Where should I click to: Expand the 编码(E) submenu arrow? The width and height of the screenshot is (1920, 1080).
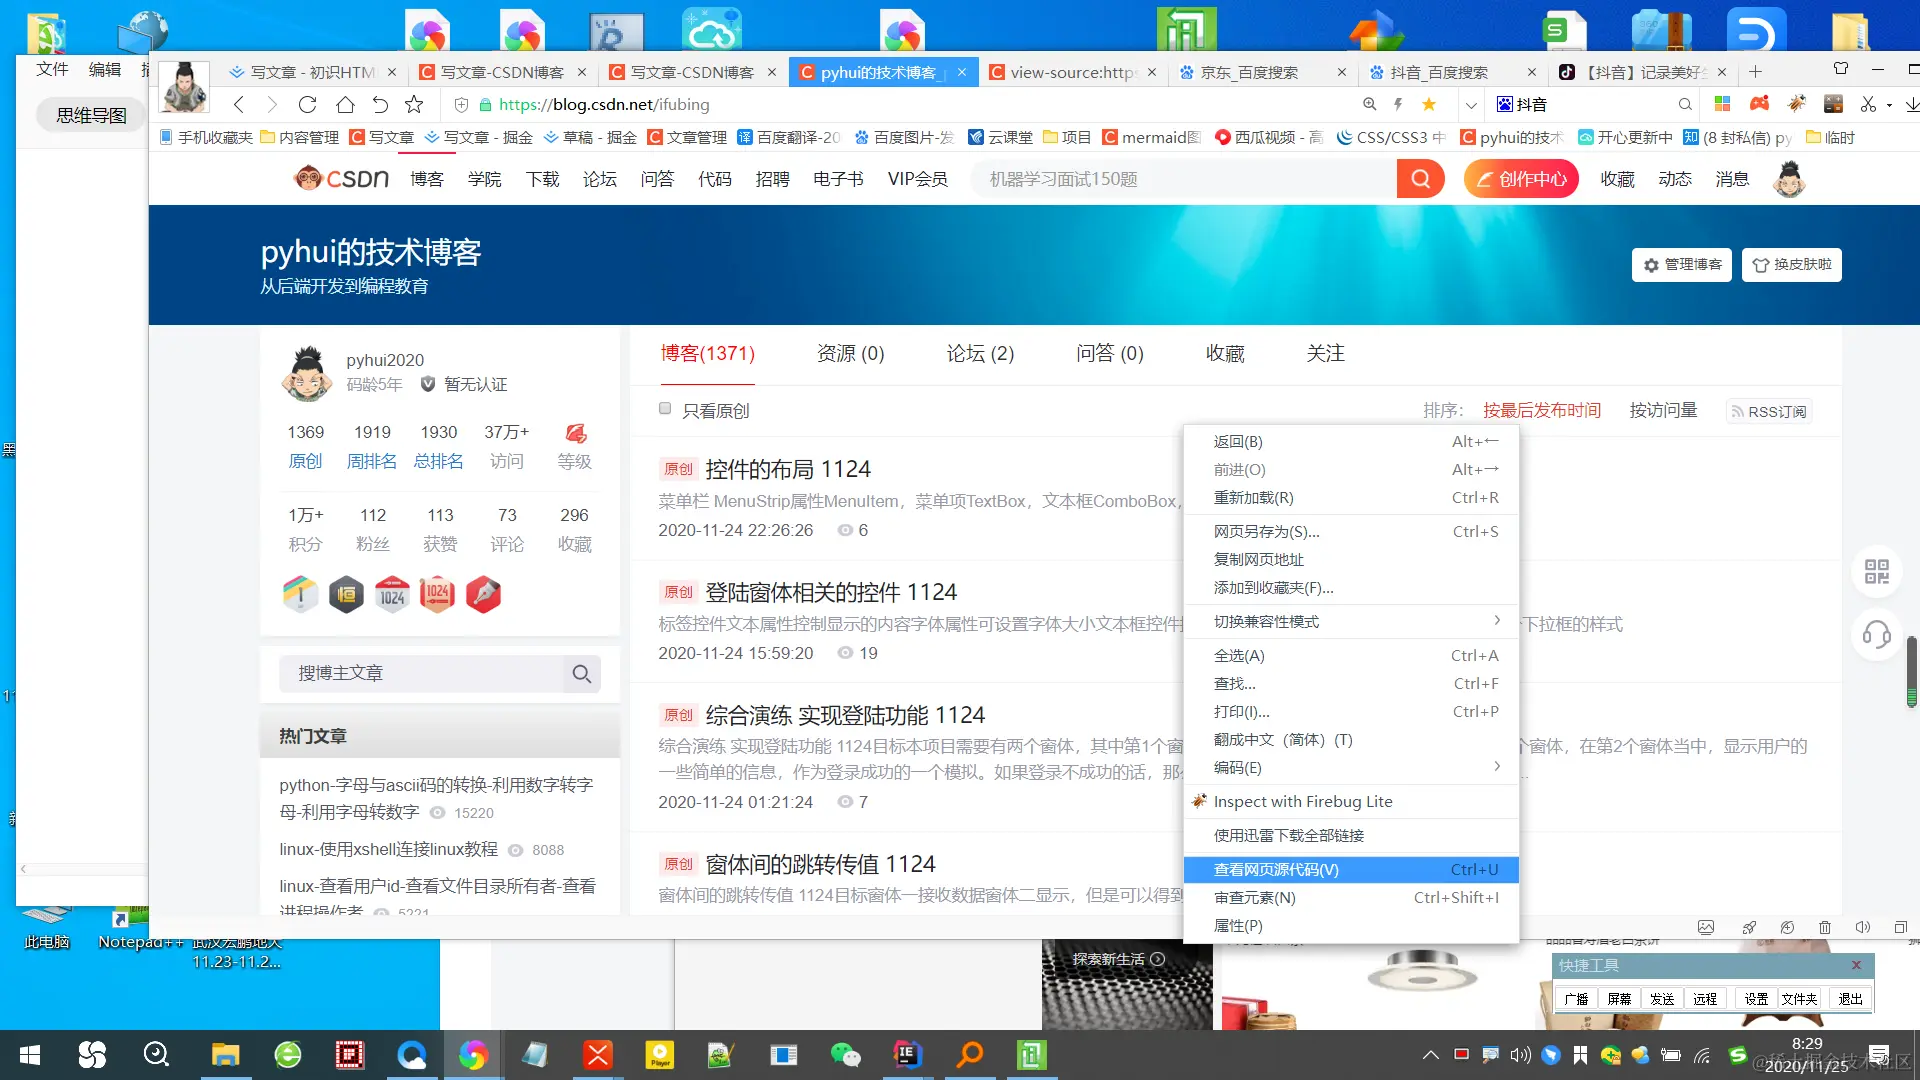[1496, 767]
